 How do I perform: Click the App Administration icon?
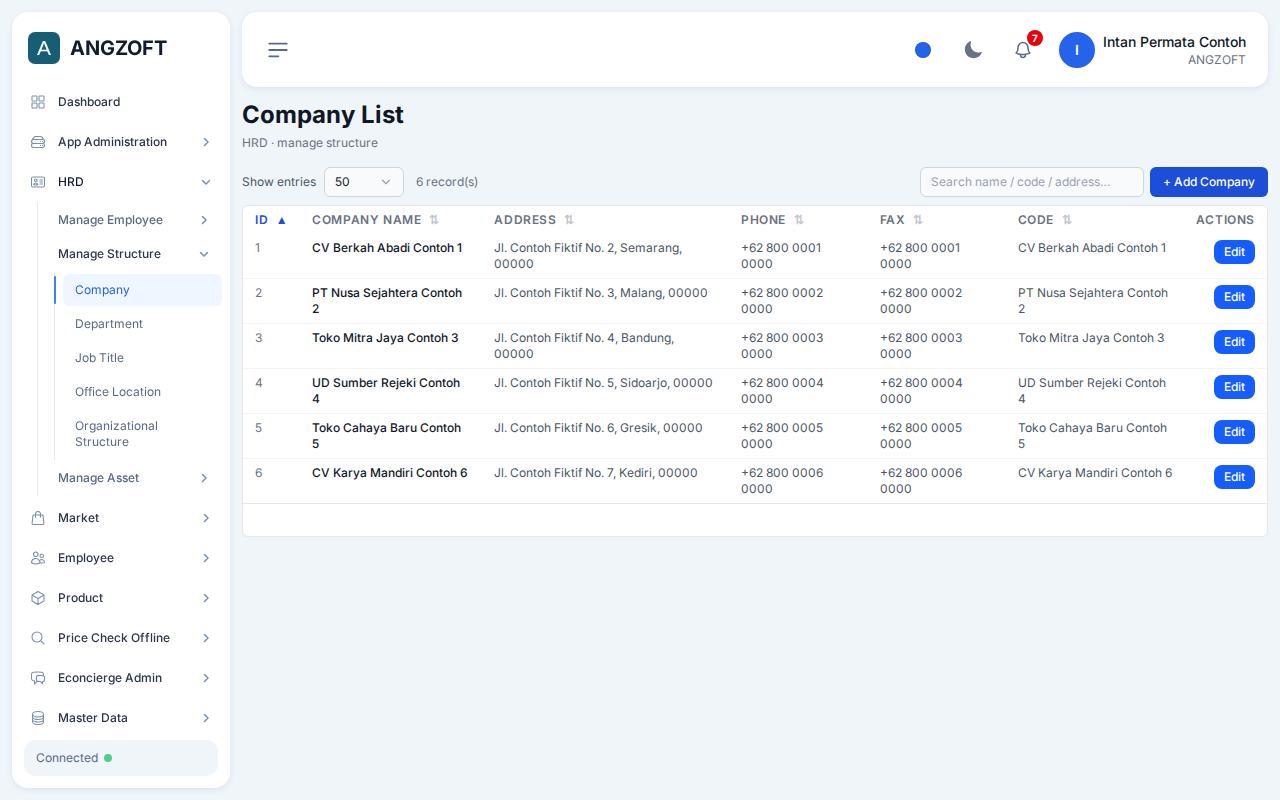click(x=38, y=142)
